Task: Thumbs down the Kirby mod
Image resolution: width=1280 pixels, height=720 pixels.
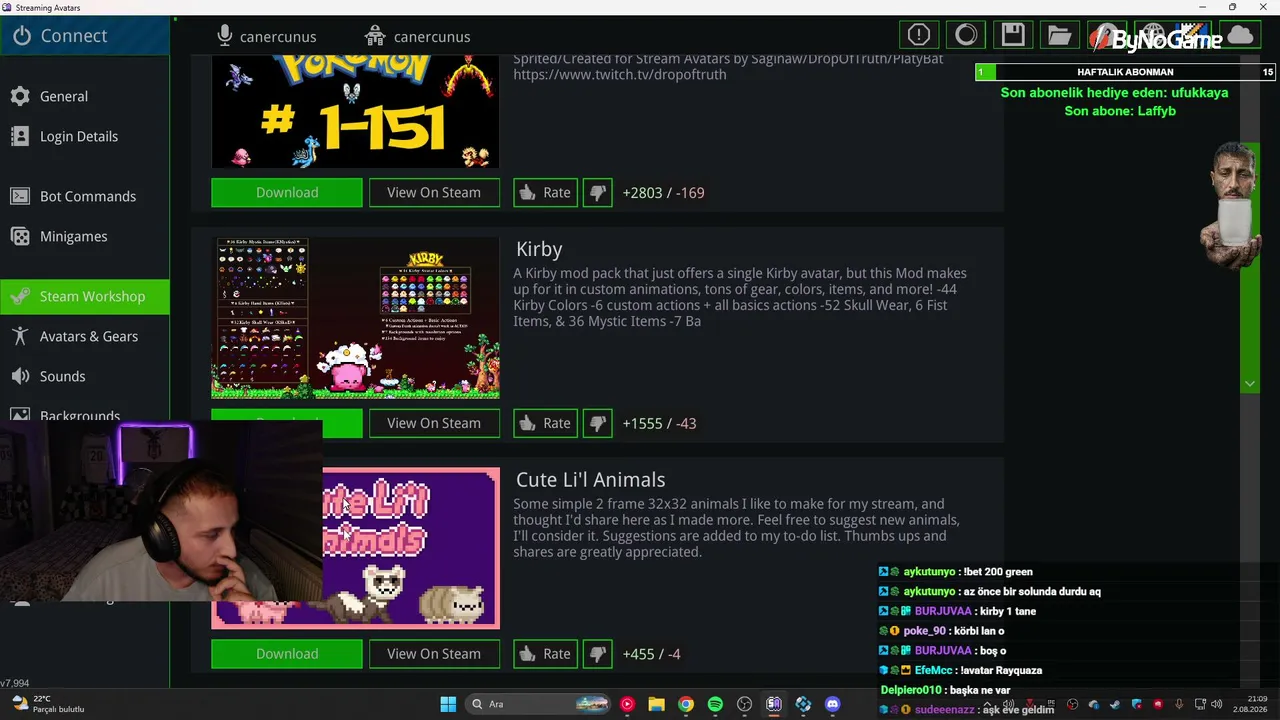Action: click(x=598, y=423)
